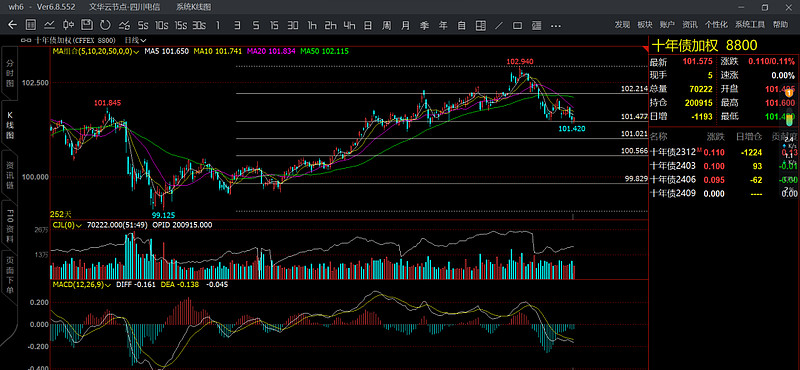Open the multi-window layout icon

480,25
